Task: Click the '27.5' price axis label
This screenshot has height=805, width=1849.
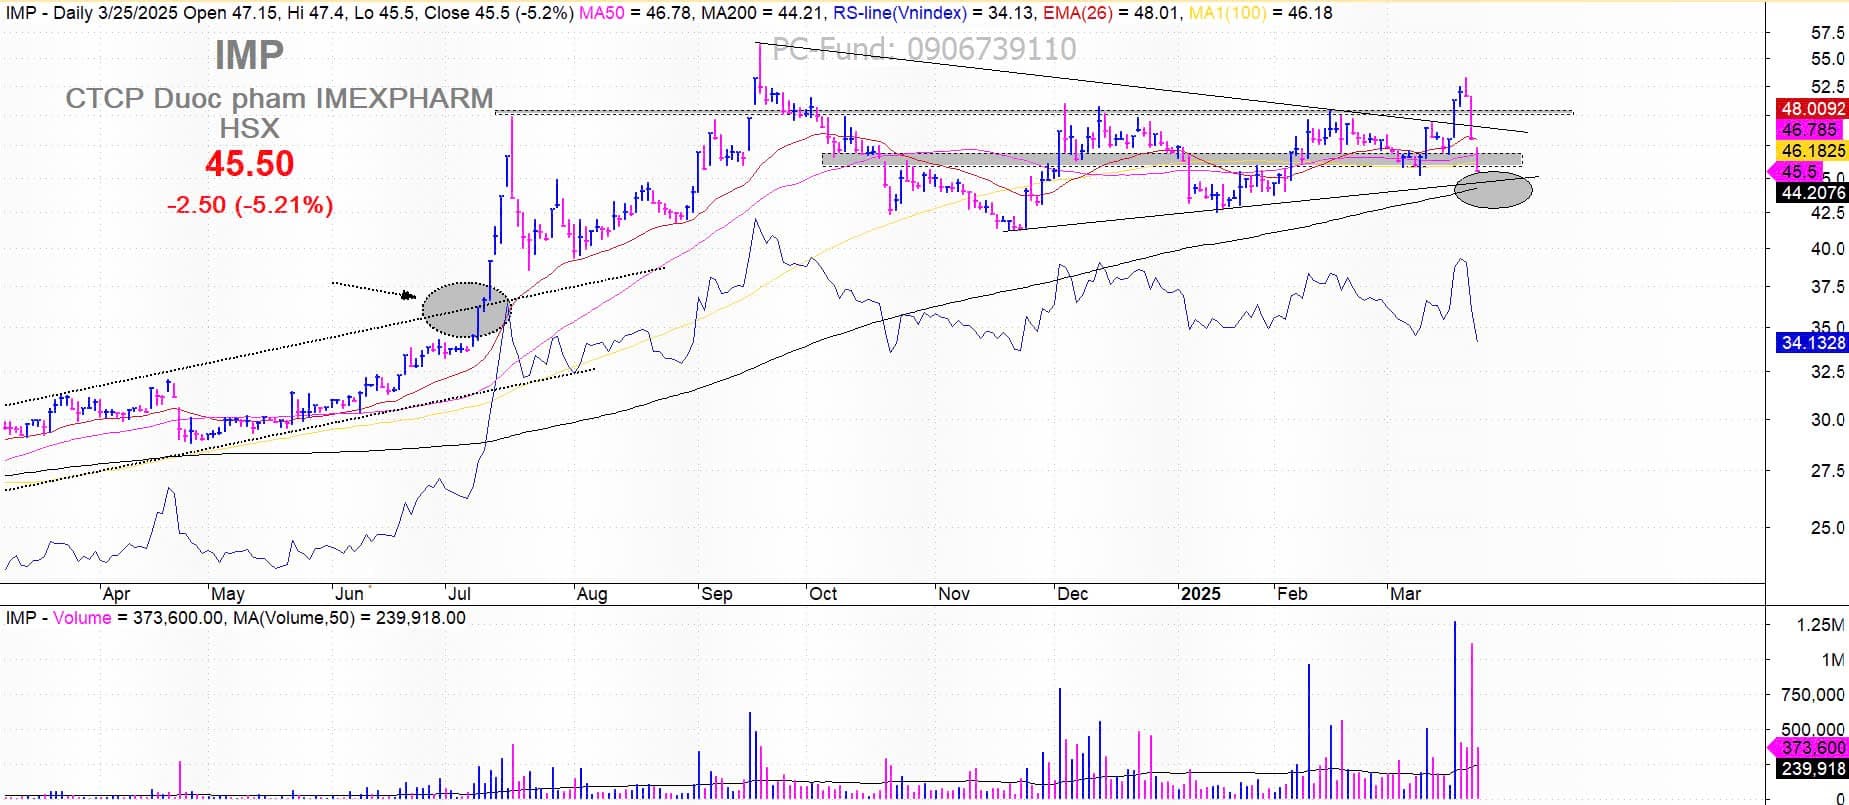Action: [1827, 471]
